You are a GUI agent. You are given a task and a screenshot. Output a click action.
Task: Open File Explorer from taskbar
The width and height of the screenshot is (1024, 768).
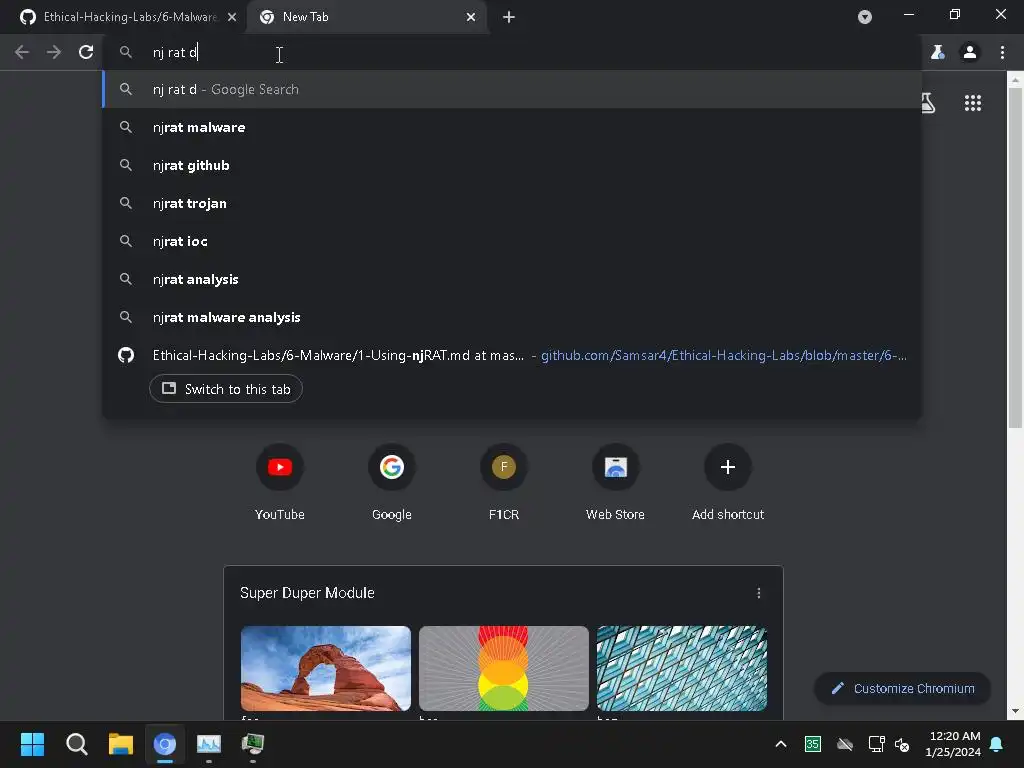[121, 744]
